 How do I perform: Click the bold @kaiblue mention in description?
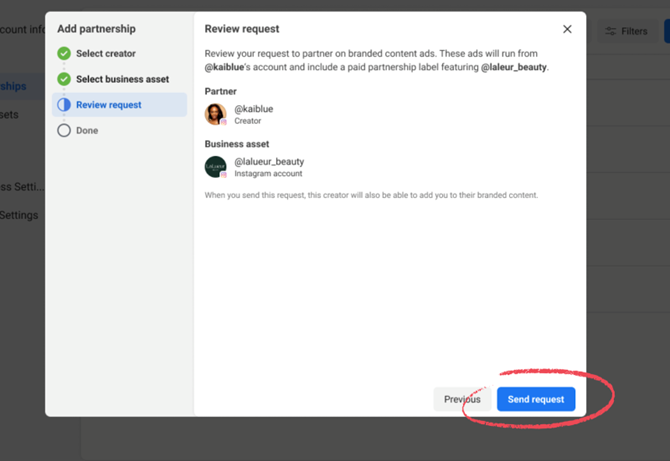point(224,67)
